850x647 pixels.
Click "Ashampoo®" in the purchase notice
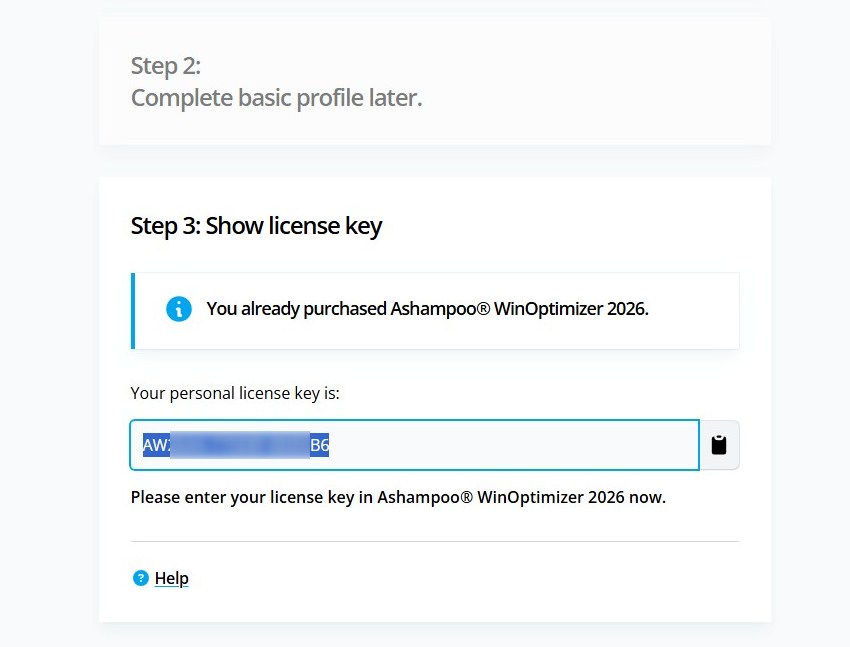(440, 309)
